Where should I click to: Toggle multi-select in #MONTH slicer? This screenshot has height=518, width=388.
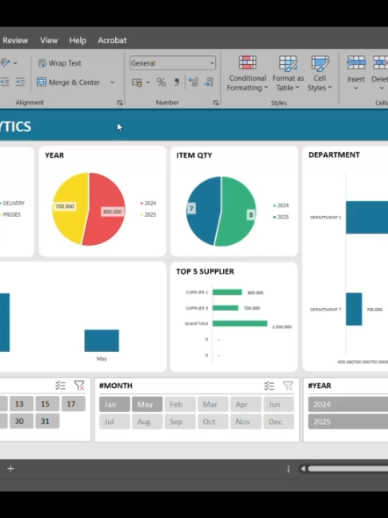pyautogui.click(x=269, y=386)
